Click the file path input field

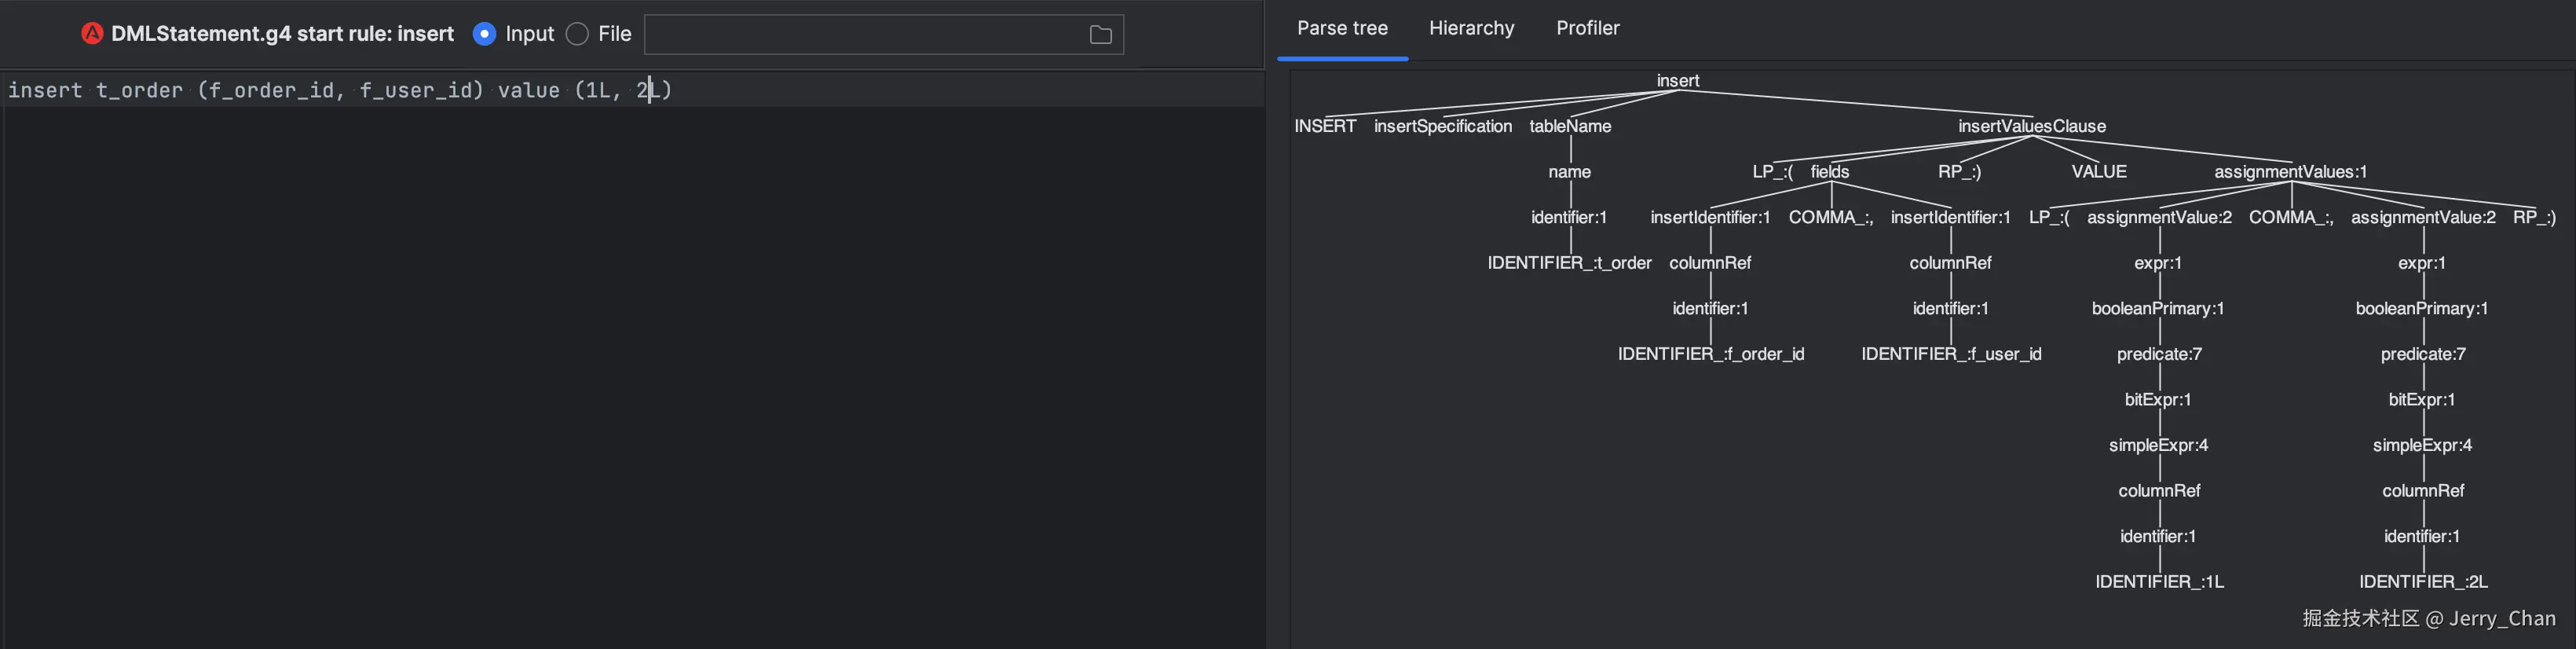coord(865,35)
